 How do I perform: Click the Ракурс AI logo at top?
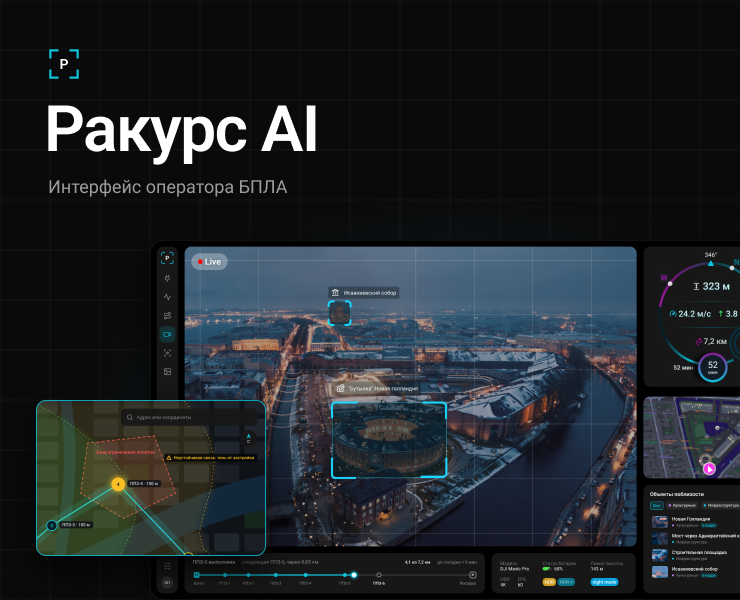click(x=64, y=64)
